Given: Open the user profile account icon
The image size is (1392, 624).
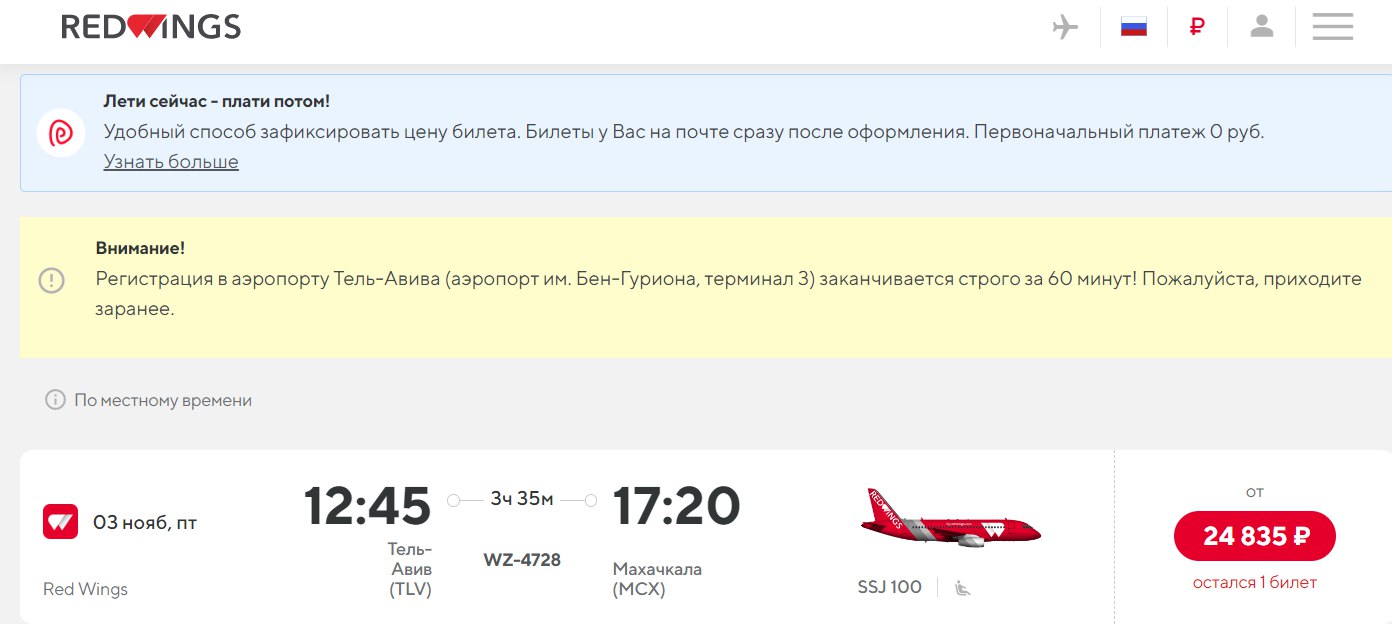Looking at the screenshot, I should coord(1262,27).
